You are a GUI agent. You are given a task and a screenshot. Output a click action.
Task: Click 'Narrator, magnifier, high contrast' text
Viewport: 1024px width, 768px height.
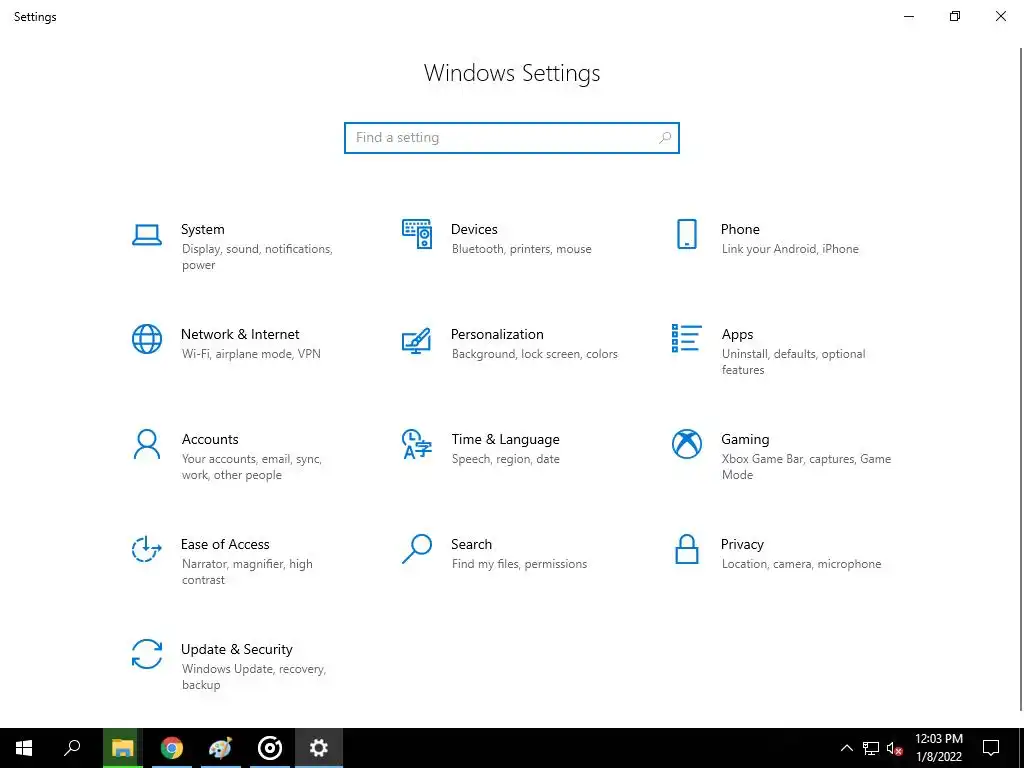pyautogui.click(x=247, y=571)
